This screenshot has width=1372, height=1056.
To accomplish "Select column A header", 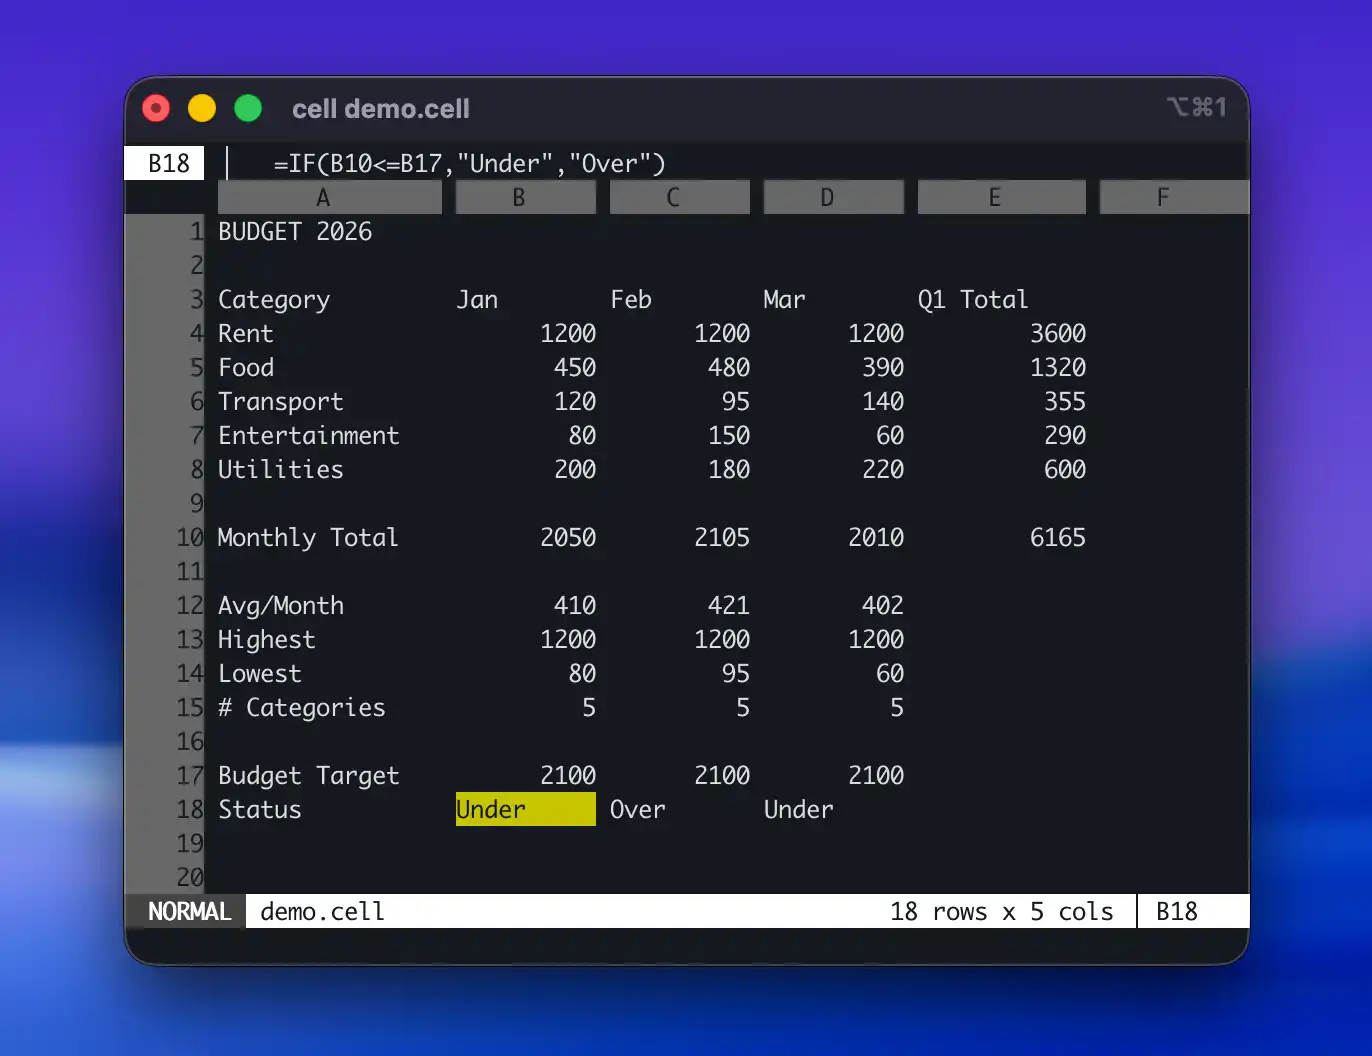I will 329,197.
